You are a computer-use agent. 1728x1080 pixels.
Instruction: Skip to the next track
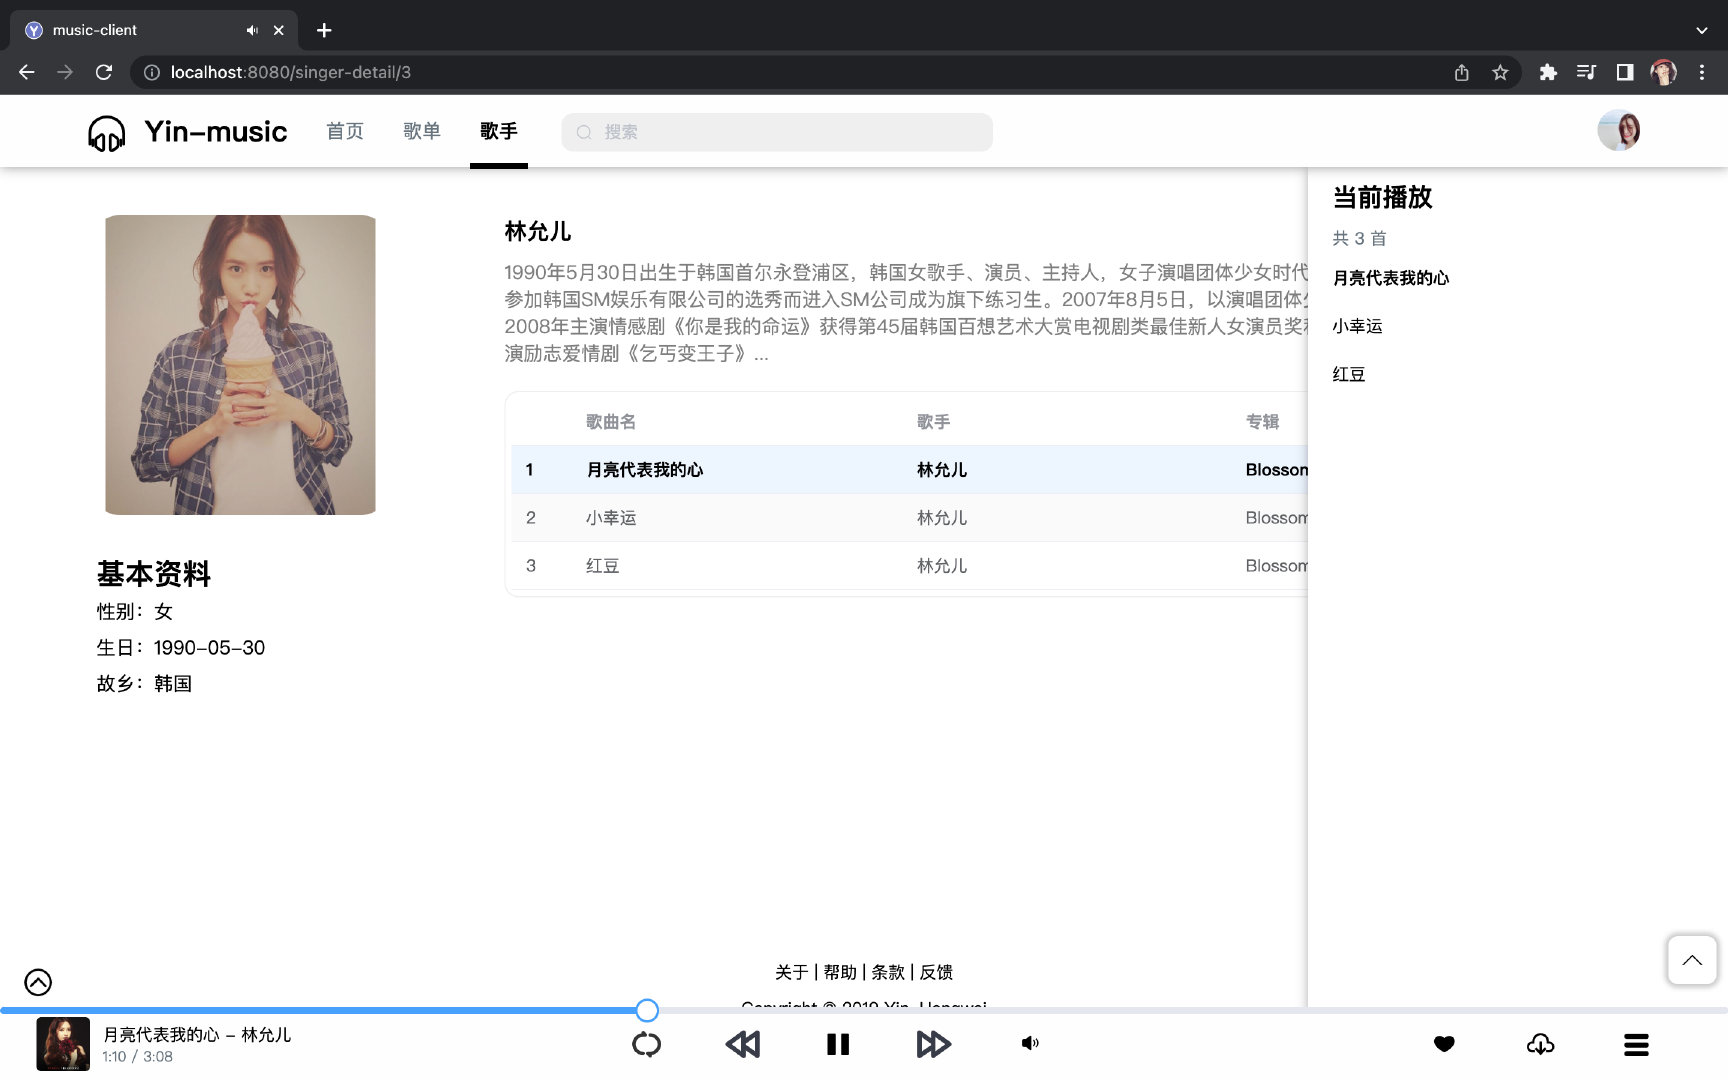933,1044
